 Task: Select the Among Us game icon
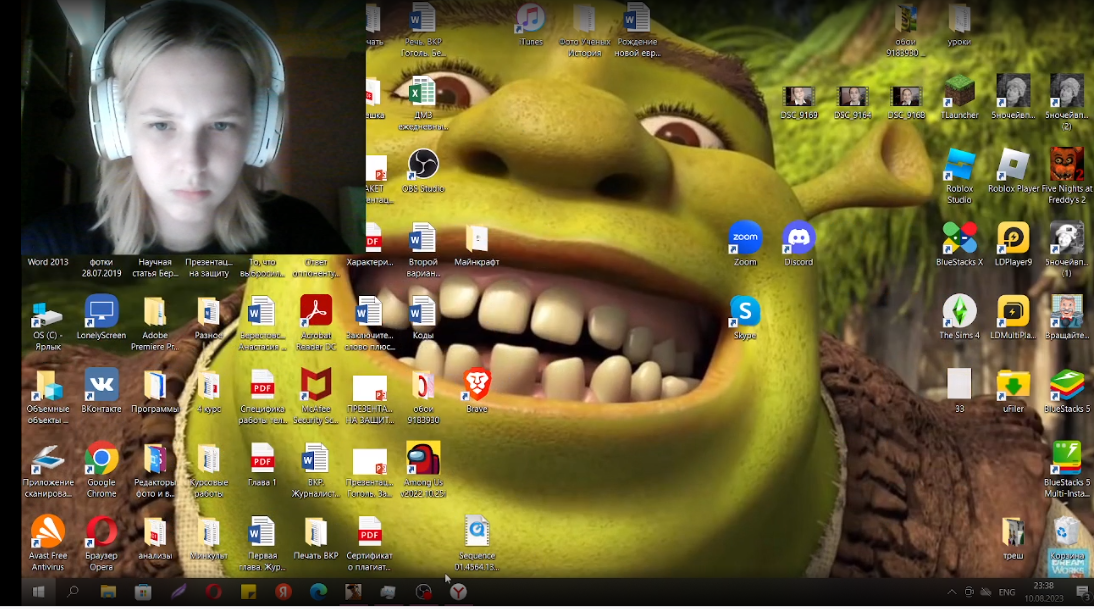[x=423, y=459]
